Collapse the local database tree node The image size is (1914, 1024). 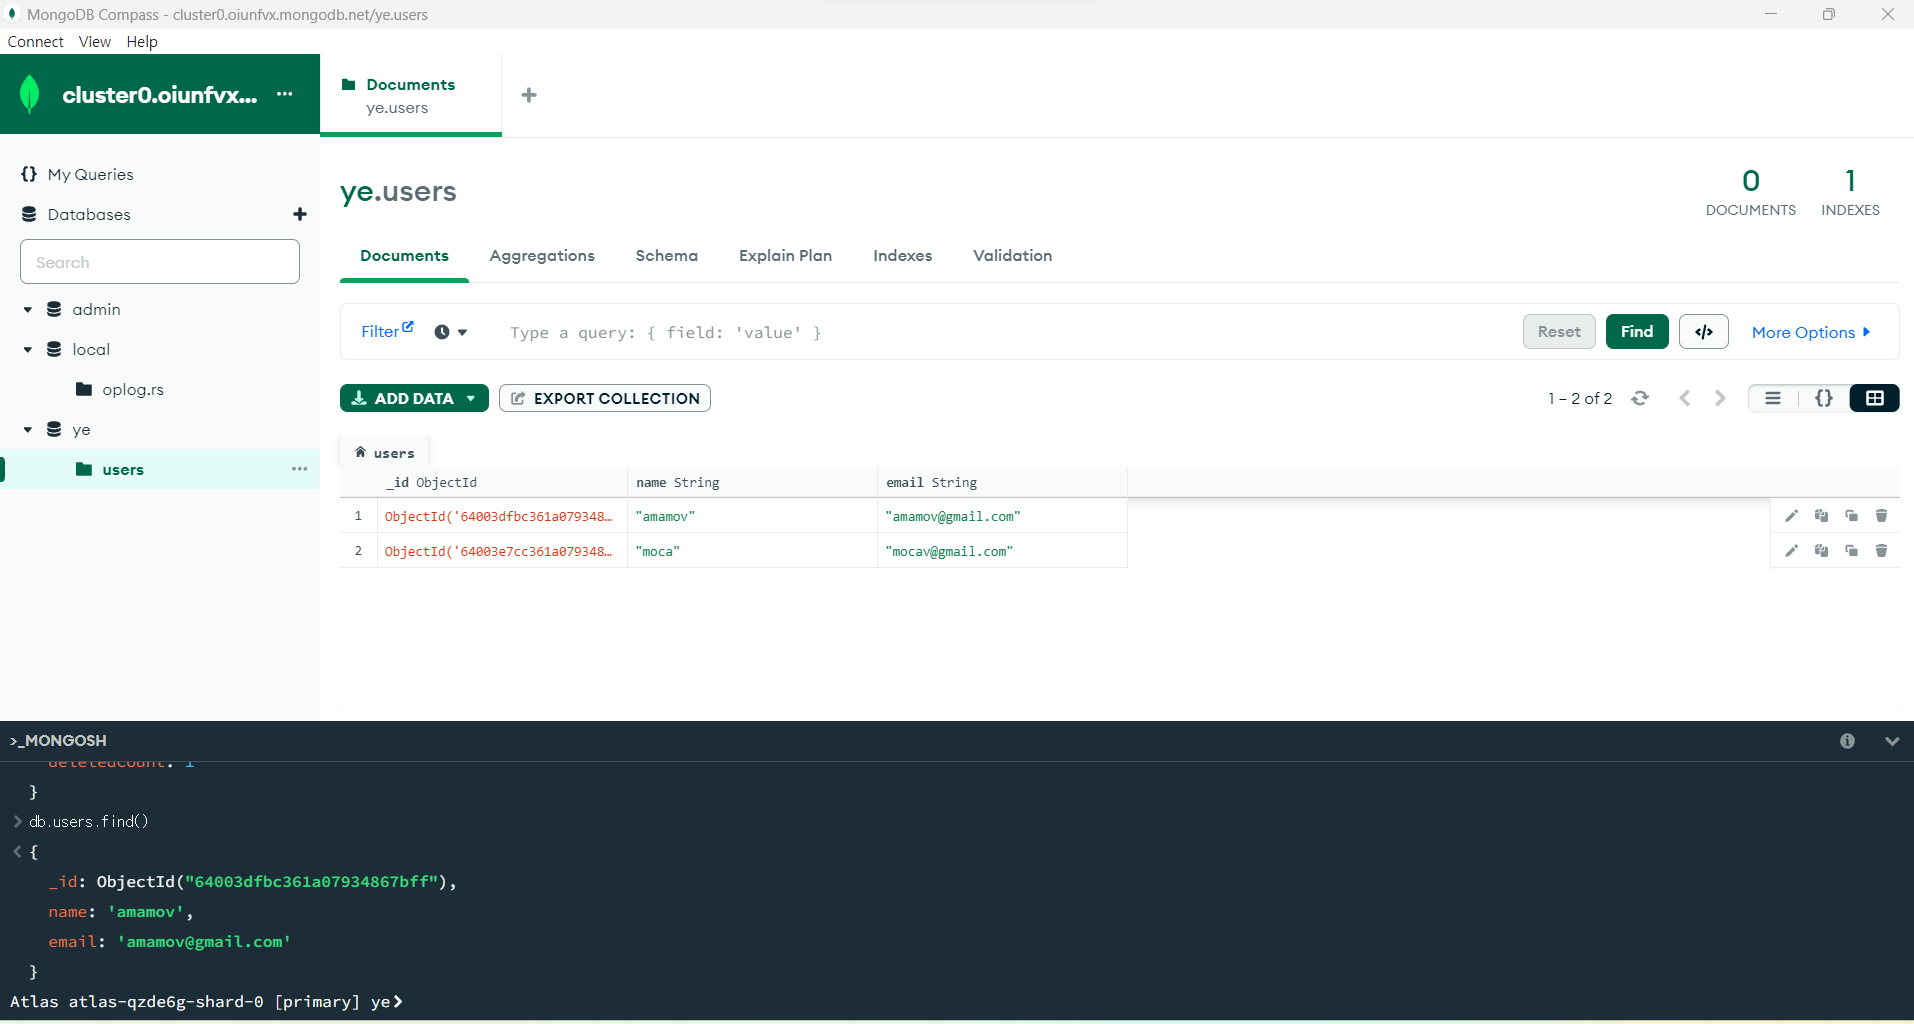click(28, 350)
